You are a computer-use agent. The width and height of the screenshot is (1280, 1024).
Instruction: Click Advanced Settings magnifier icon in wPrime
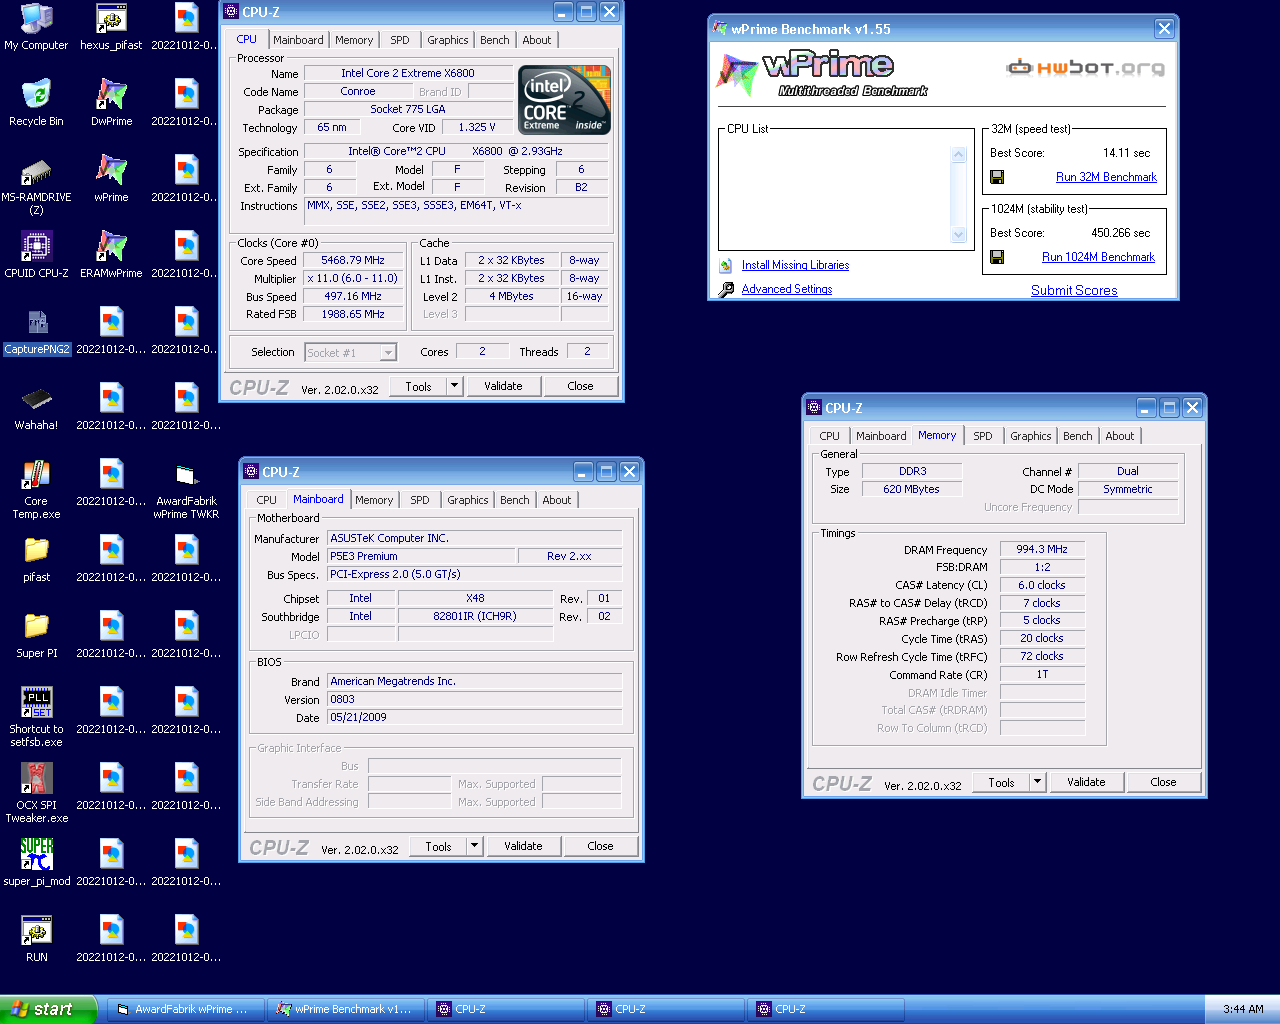[x=726, y=289]
